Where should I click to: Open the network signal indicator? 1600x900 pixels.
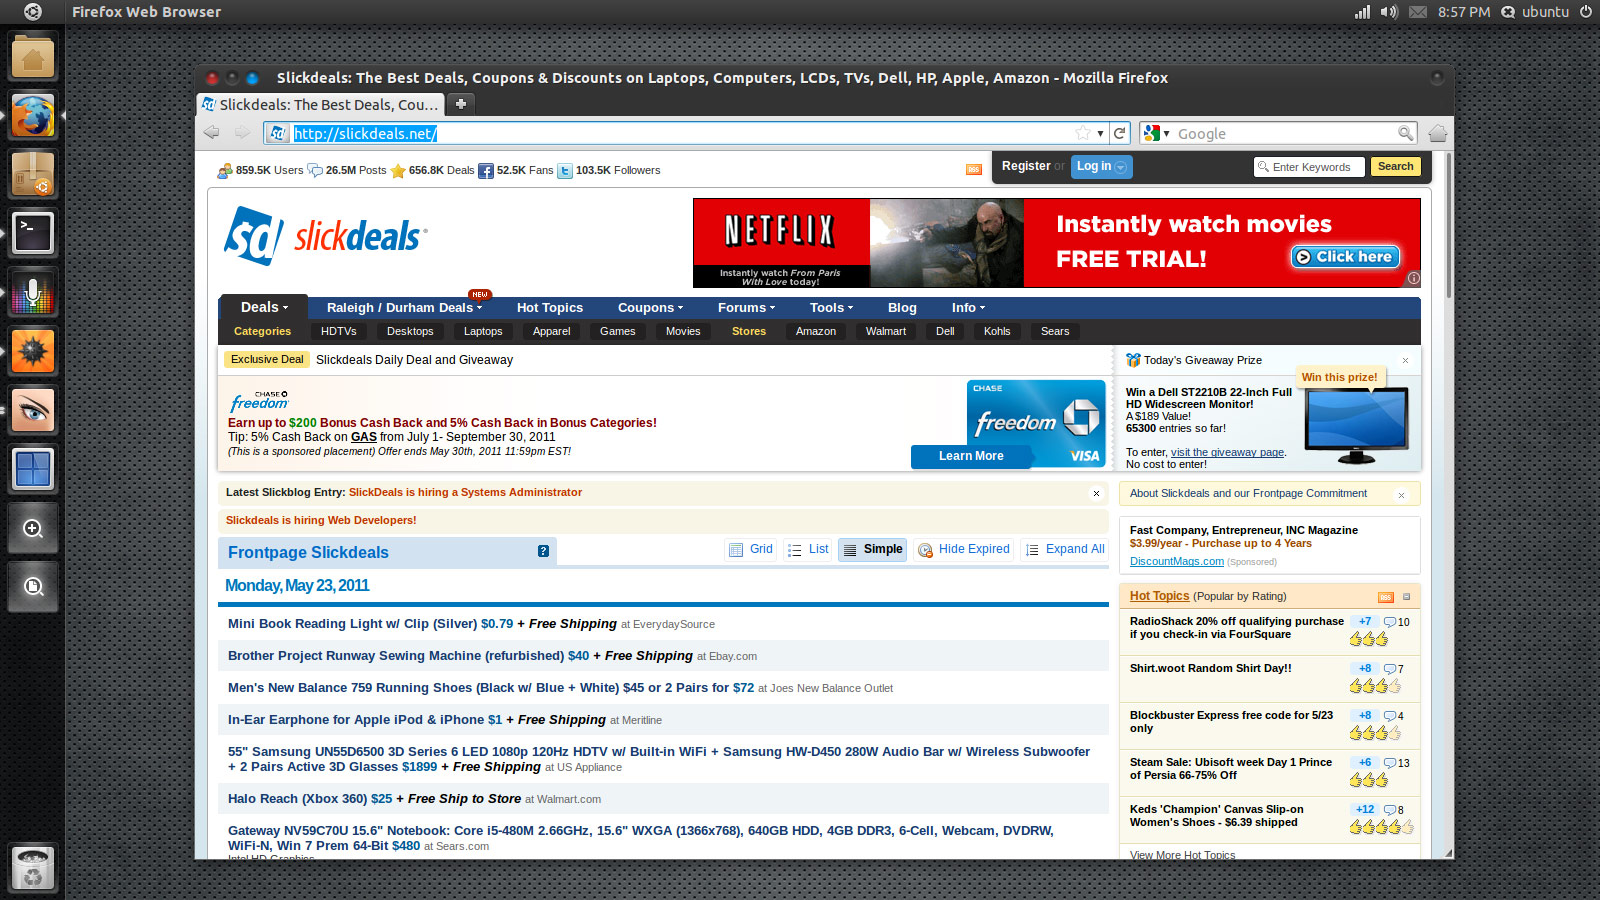1362,12
